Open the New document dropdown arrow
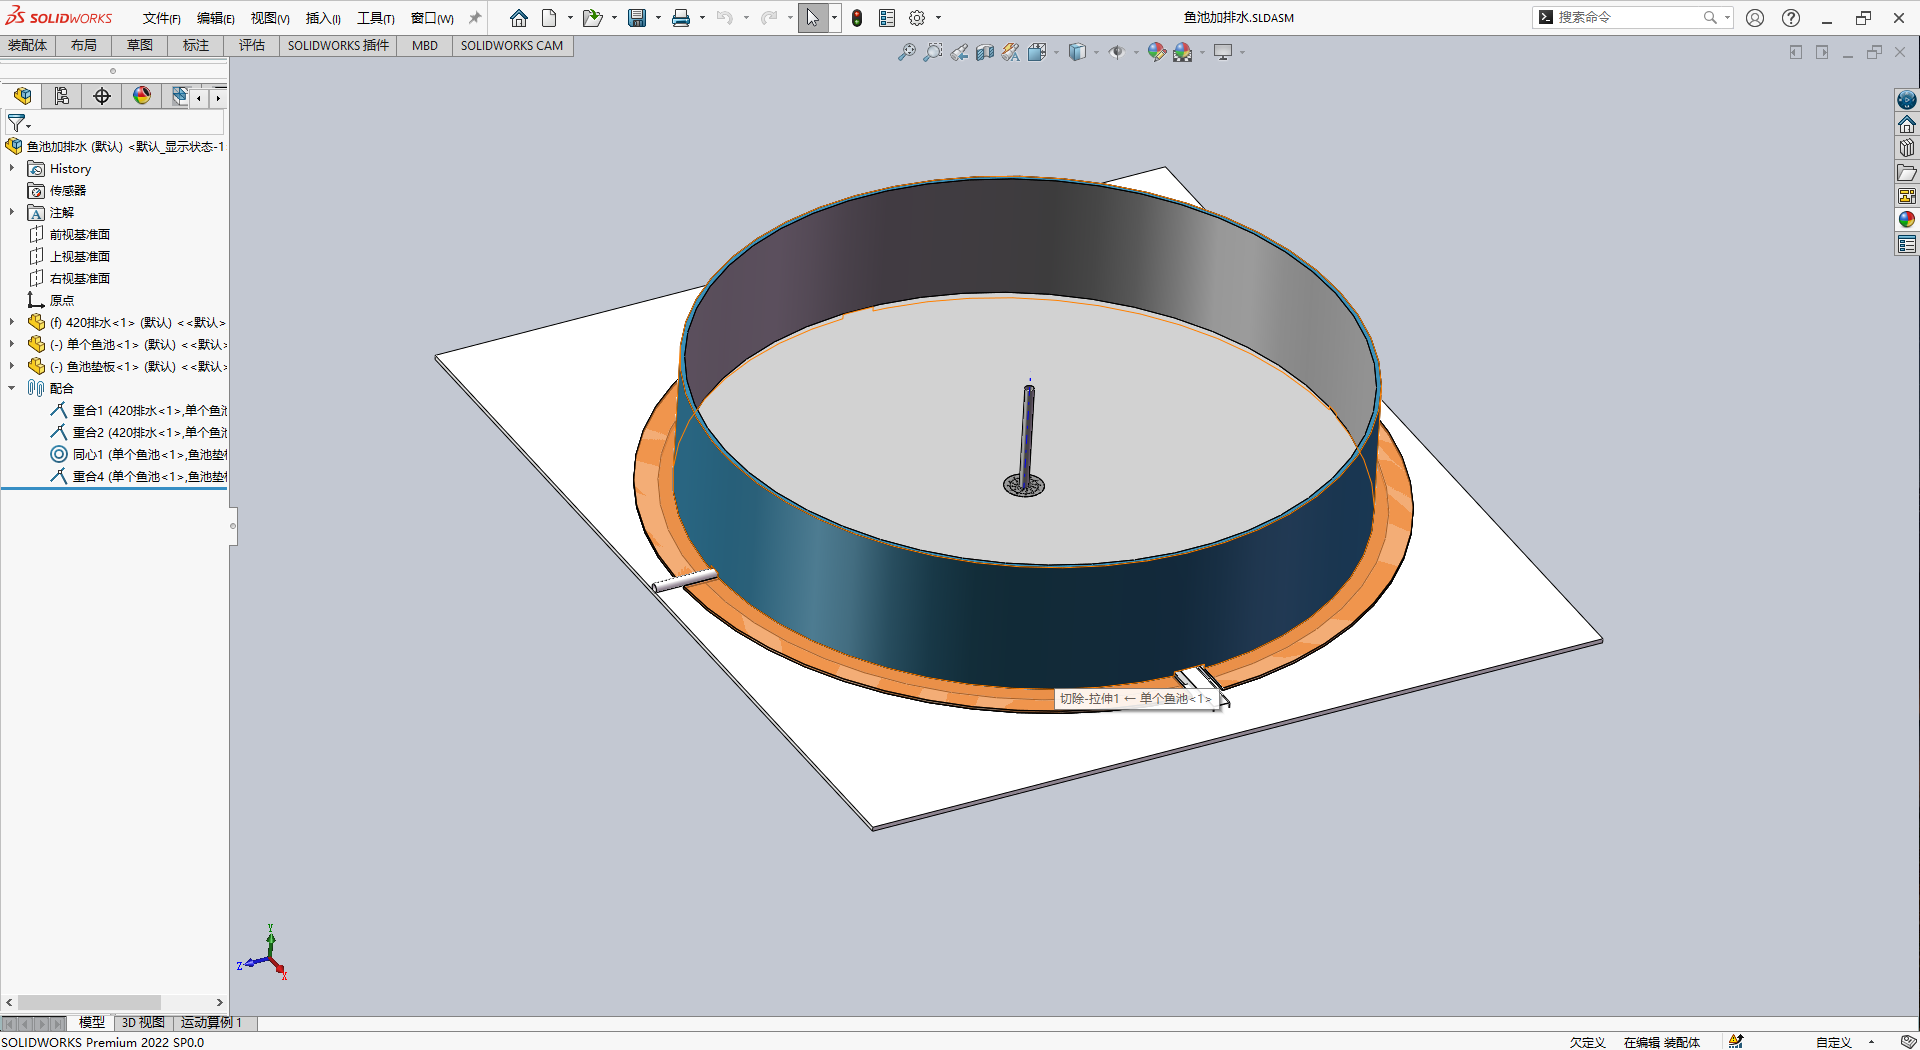Image resolution: width=1920 pixels, height=1050 pixels. (x=570, y=18)
